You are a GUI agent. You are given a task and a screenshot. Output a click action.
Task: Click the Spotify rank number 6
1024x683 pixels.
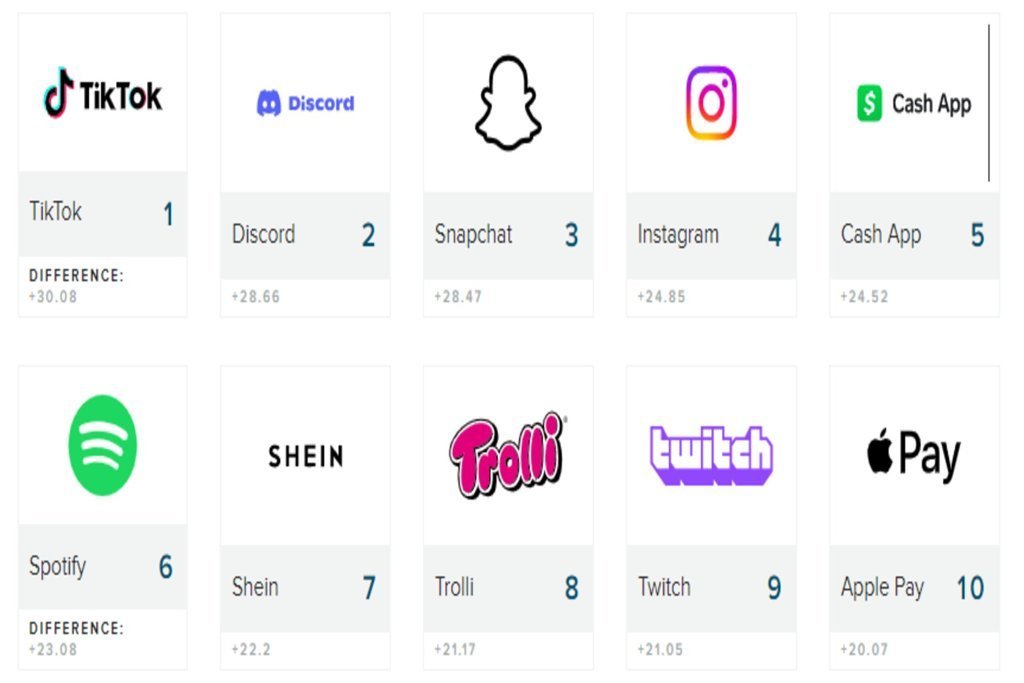point(165,567)
